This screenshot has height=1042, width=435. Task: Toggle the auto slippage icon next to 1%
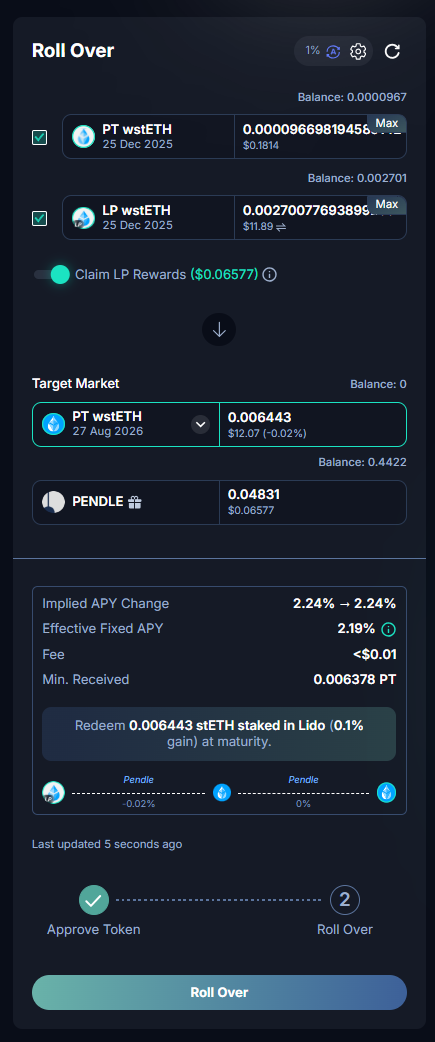coord(333,51)
